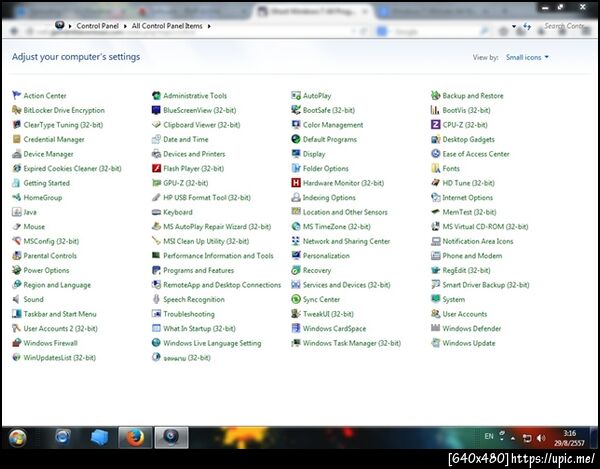This screenshot has width=600, height=469.
Task: Click the Sync Center green icon
Action: click(x=296, y=299)
